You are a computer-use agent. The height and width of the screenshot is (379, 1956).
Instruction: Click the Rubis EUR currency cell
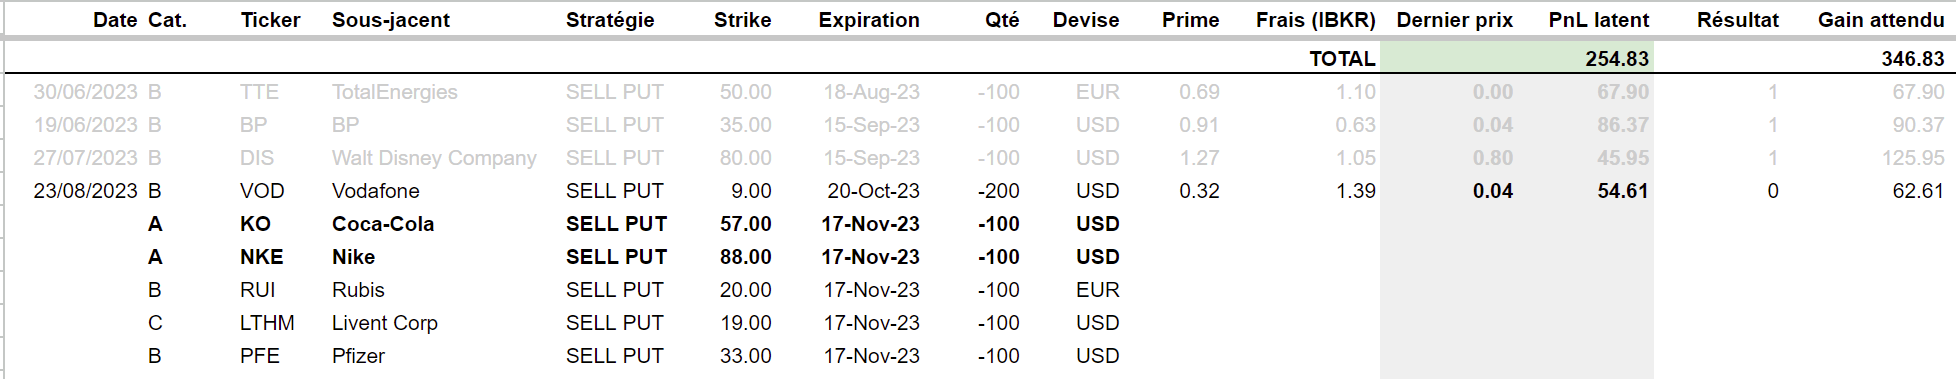click(x=1097, y=290)
